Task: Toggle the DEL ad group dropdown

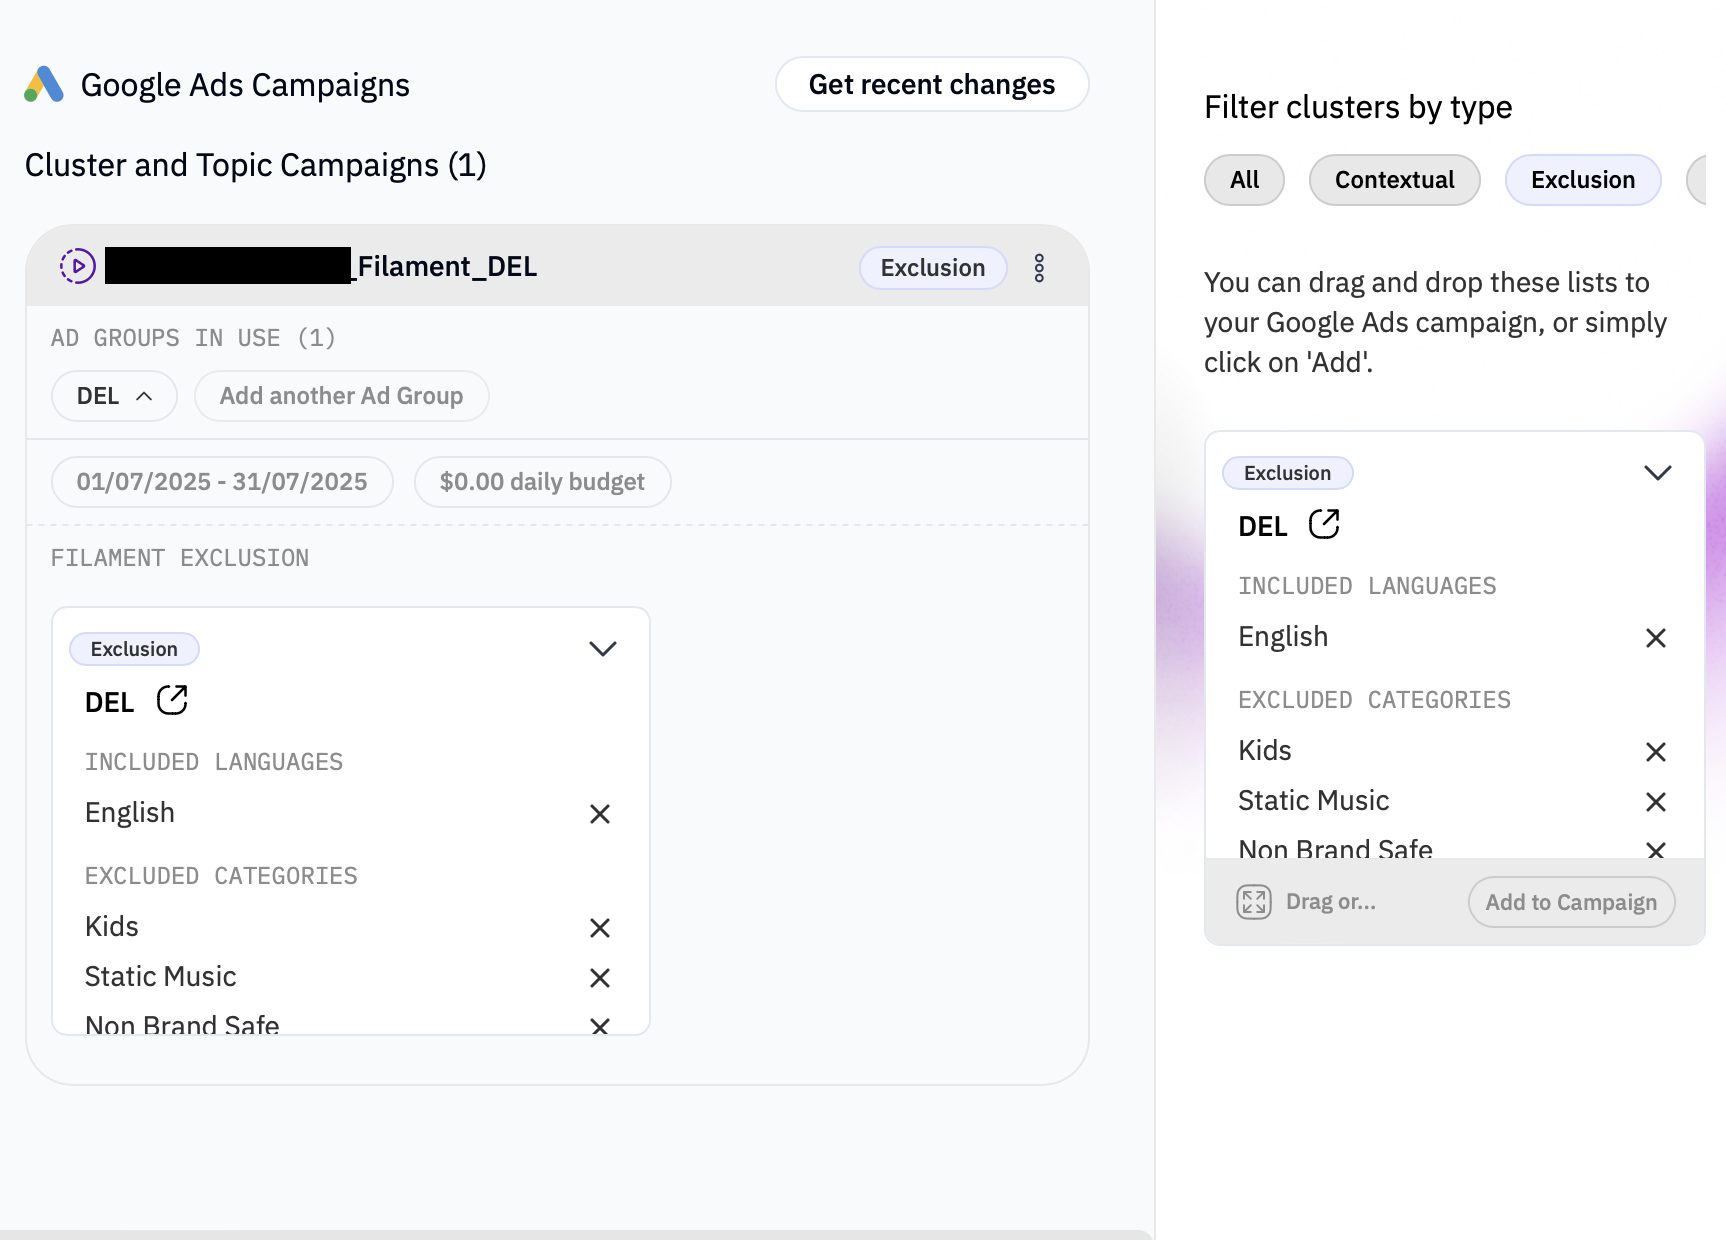Action: coord(114,396)
